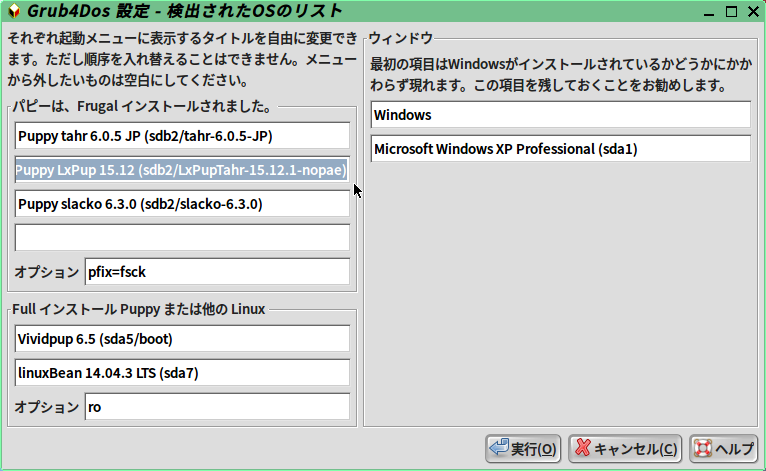Image resolution: width=766 pixels, height=471 pixels.
Task: Maximize the Grub4Dos window
Action: tap(731, 12)
